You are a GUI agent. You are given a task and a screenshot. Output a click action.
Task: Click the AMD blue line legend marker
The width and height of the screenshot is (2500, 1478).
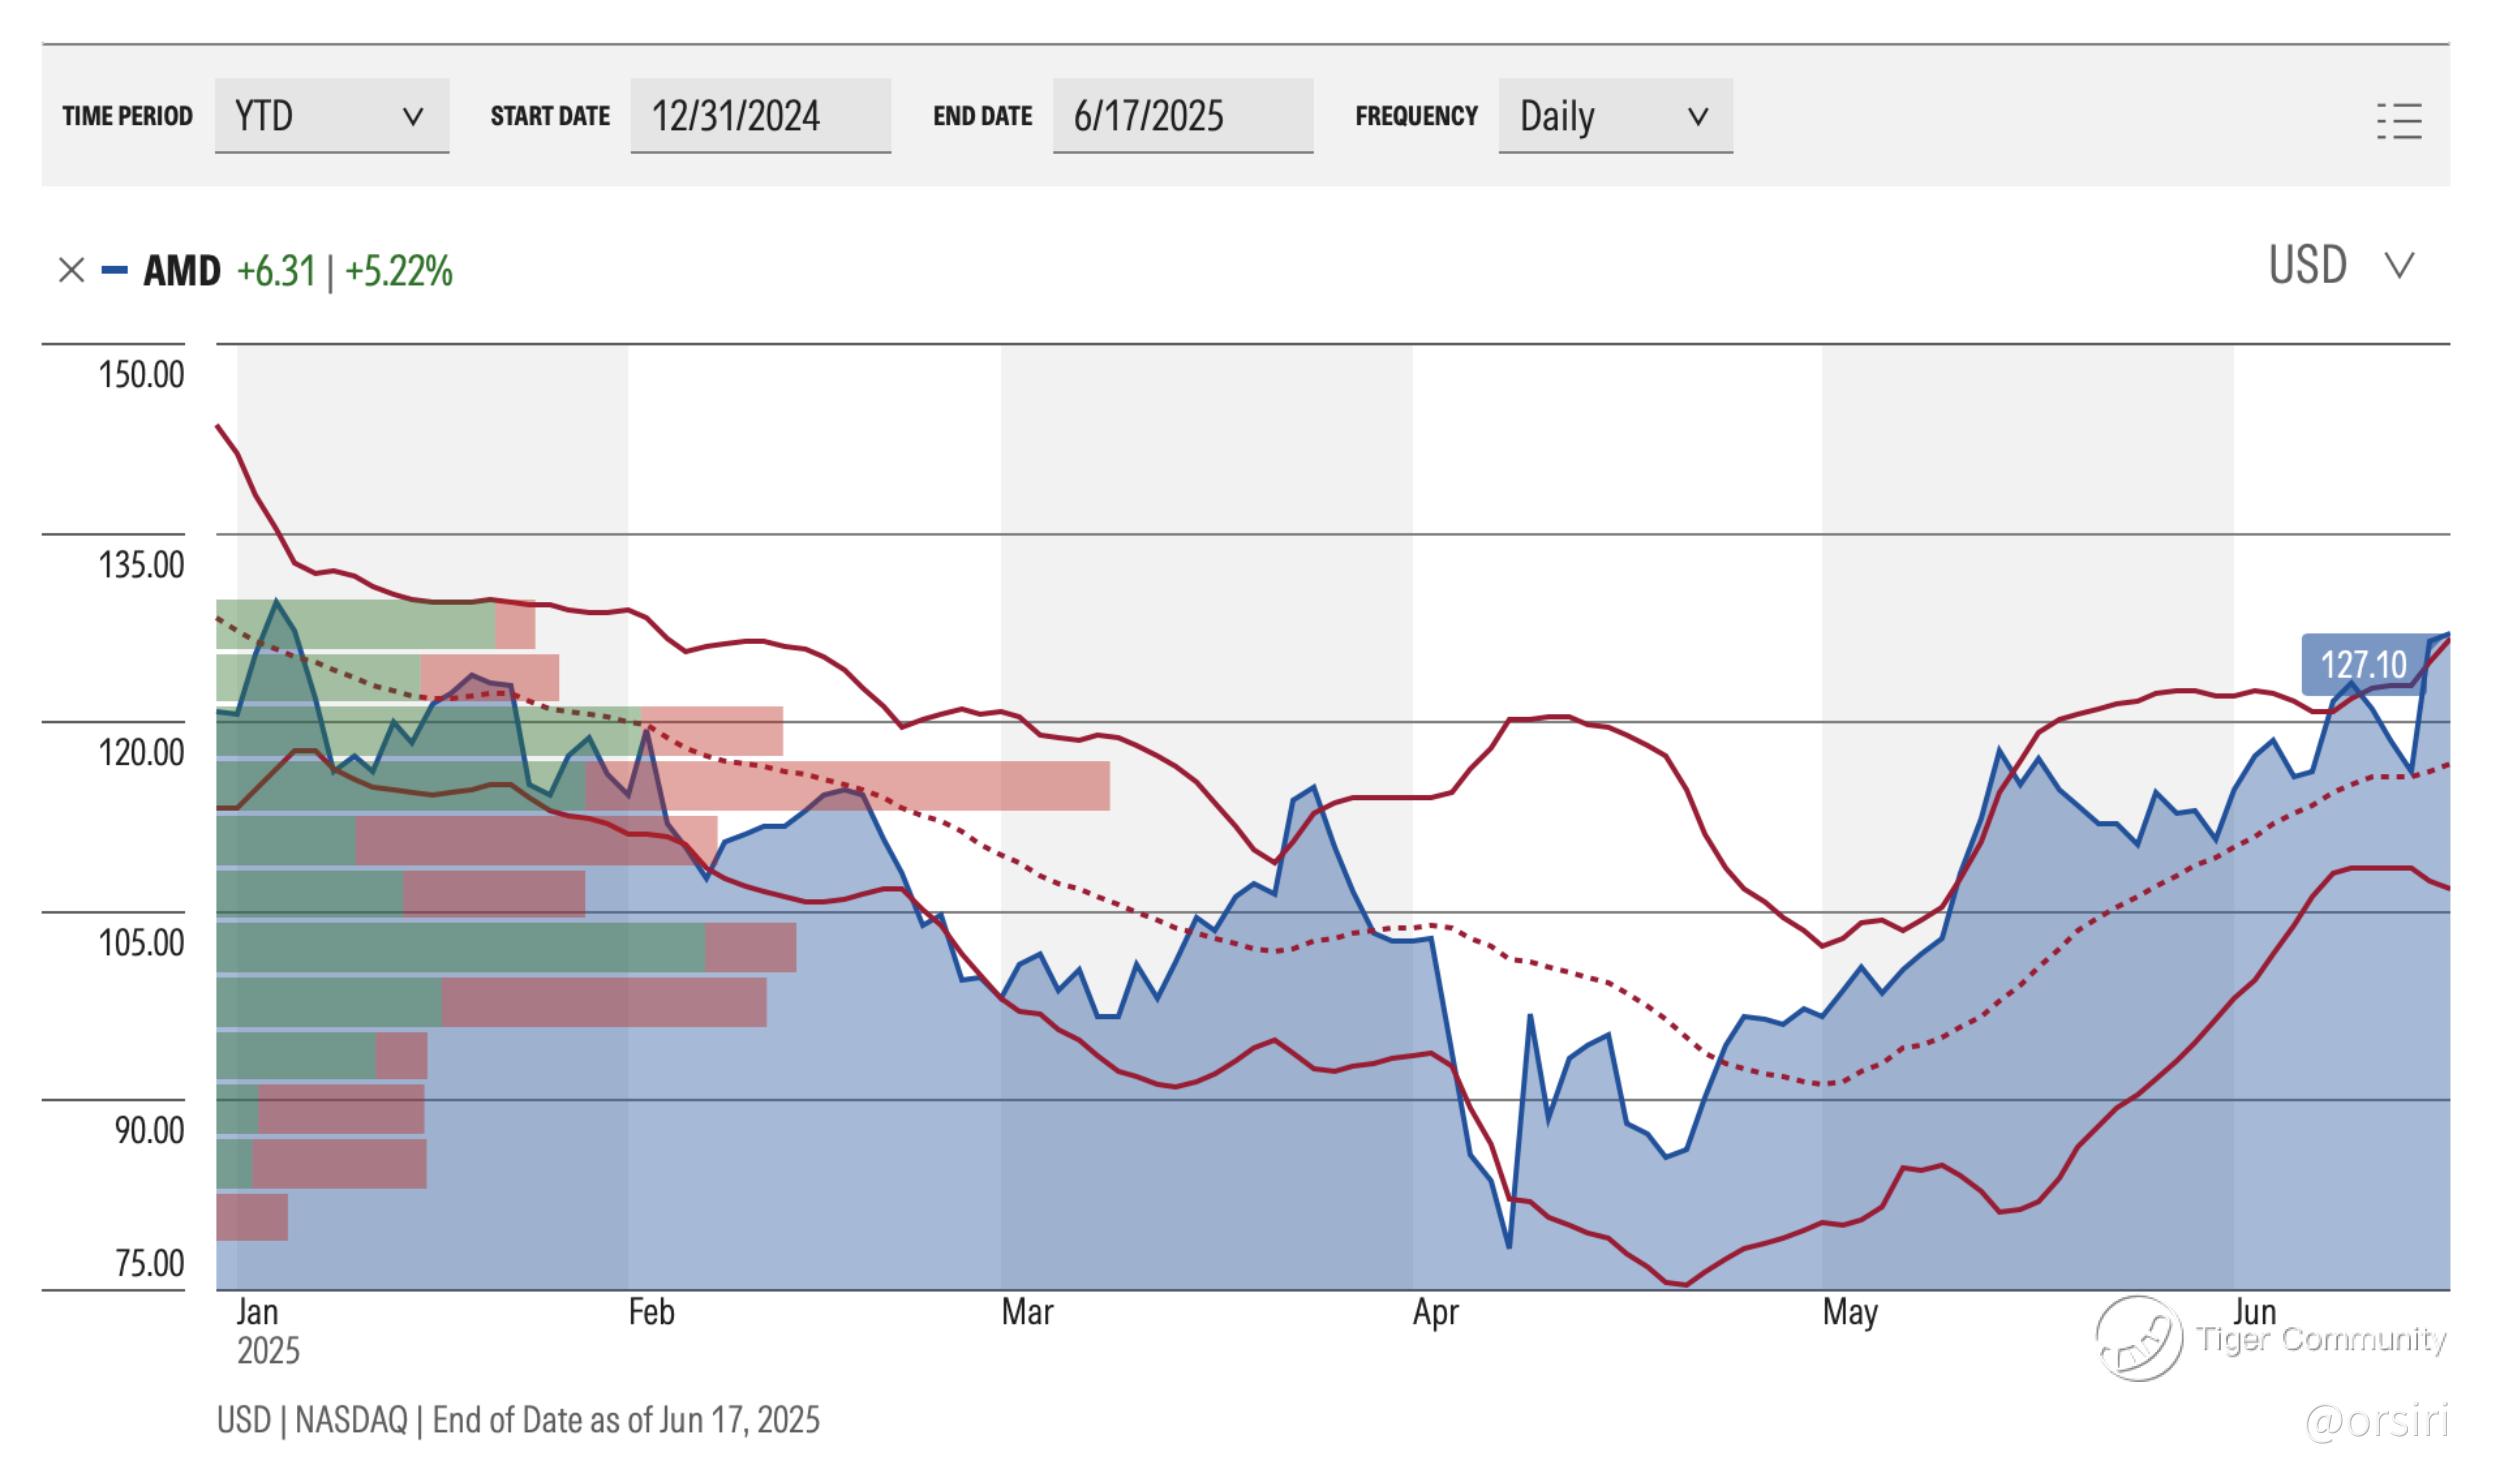coord(115,270)
